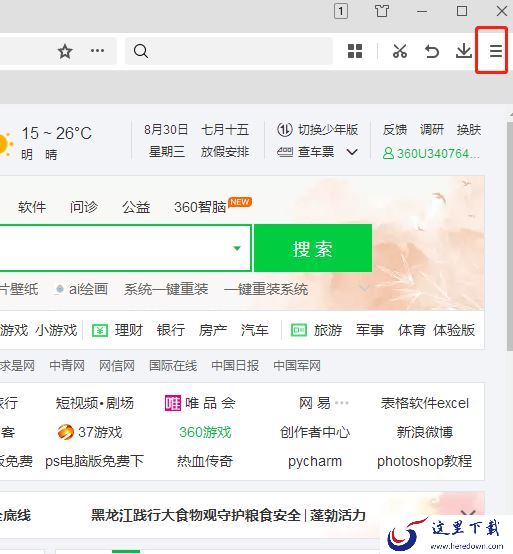Open the hamburger main menu
This screenshot has height=554, width=513.
[495, 51]
